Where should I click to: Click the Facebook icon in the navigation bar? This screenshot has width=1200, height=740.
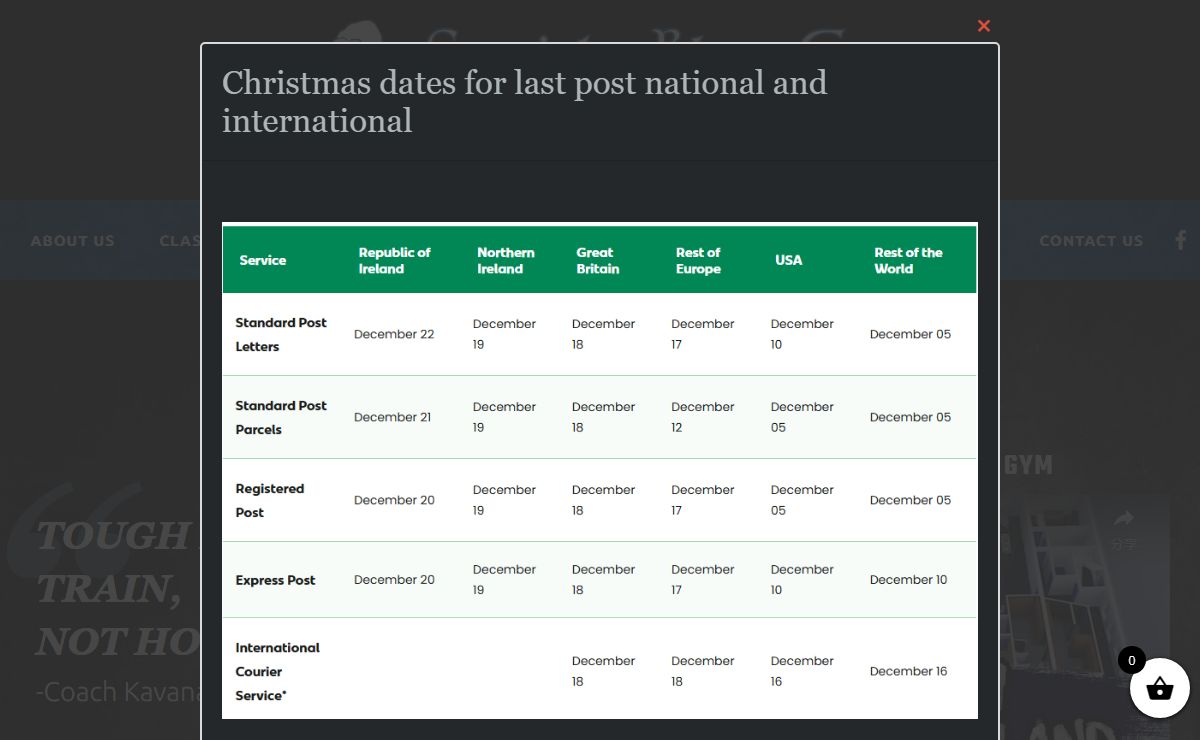(x=1181, y=240)
